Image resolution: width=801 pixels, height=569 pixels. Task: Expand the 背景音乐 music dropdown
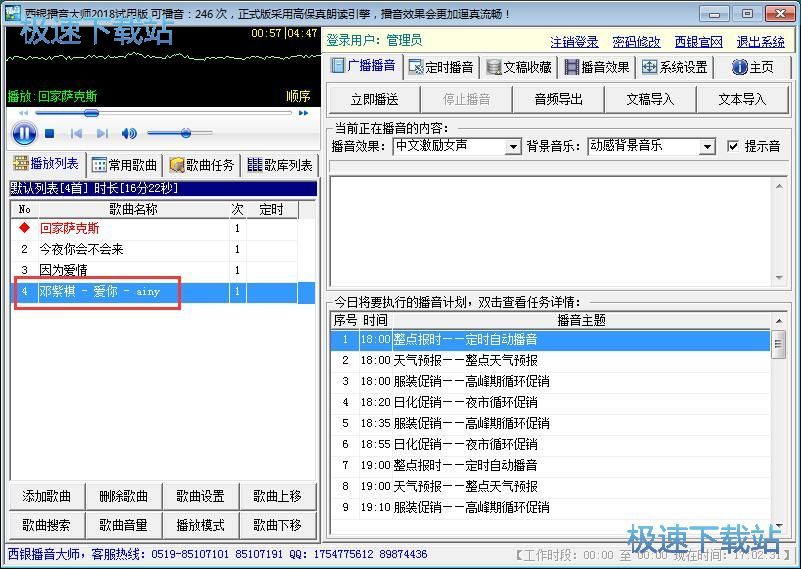click(706, 147)
